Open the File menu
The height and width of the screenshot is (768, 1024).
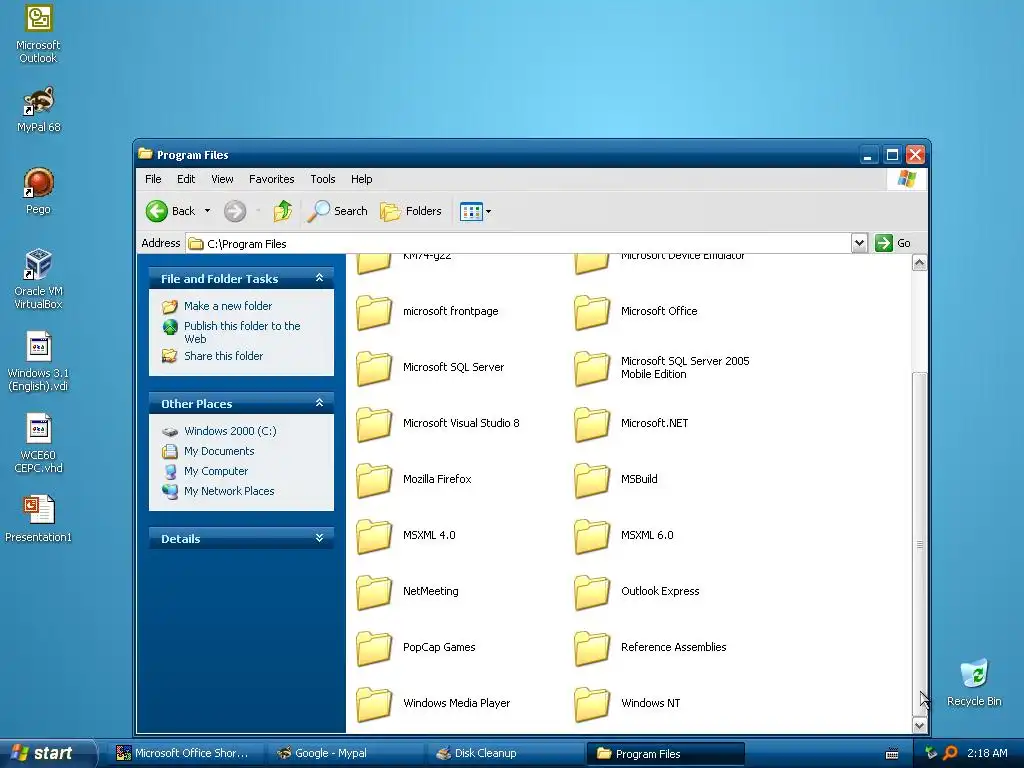pos(153,179)
